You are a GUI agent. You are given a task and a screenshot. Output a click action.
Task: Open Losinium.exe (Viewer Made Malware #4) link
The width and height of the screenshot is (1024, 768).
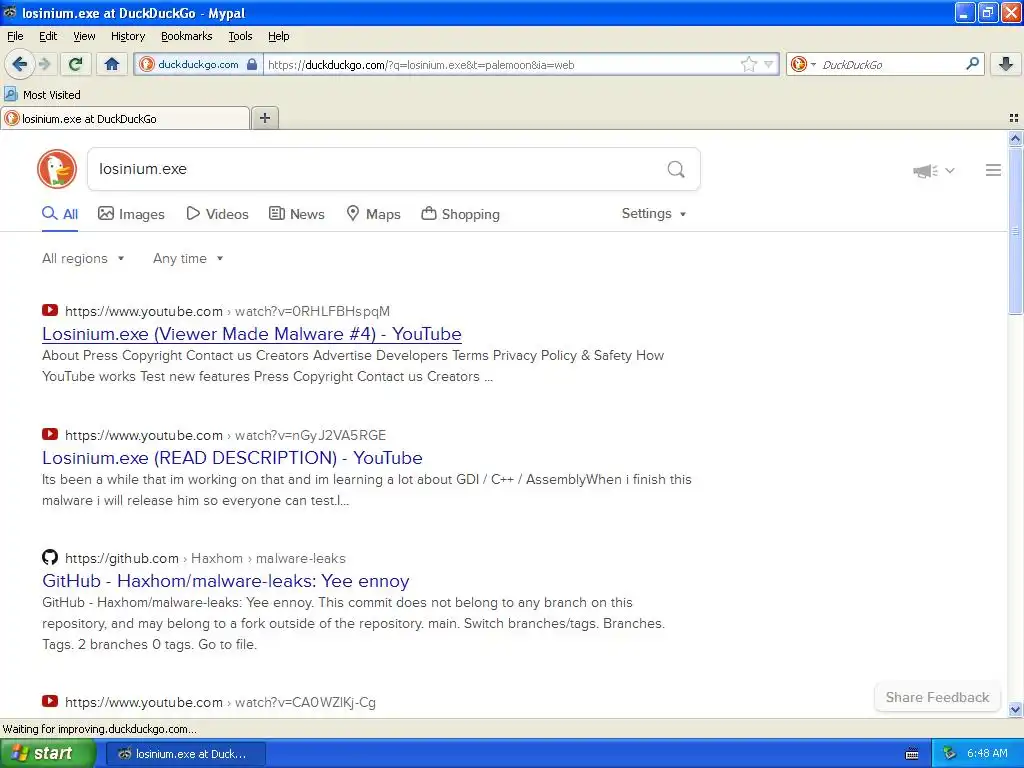tap(251, 334)
